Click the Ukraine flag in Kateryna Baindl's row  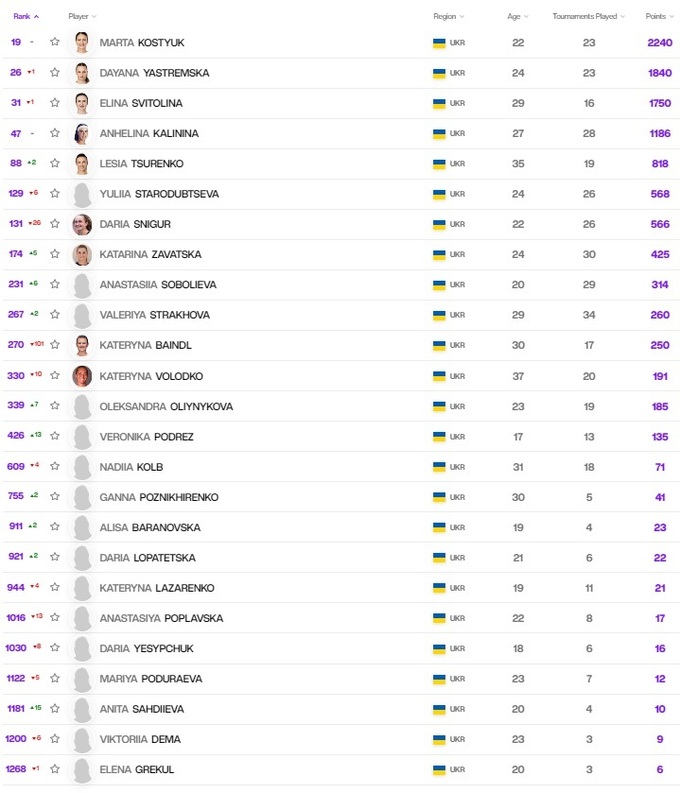click(439, 346)
